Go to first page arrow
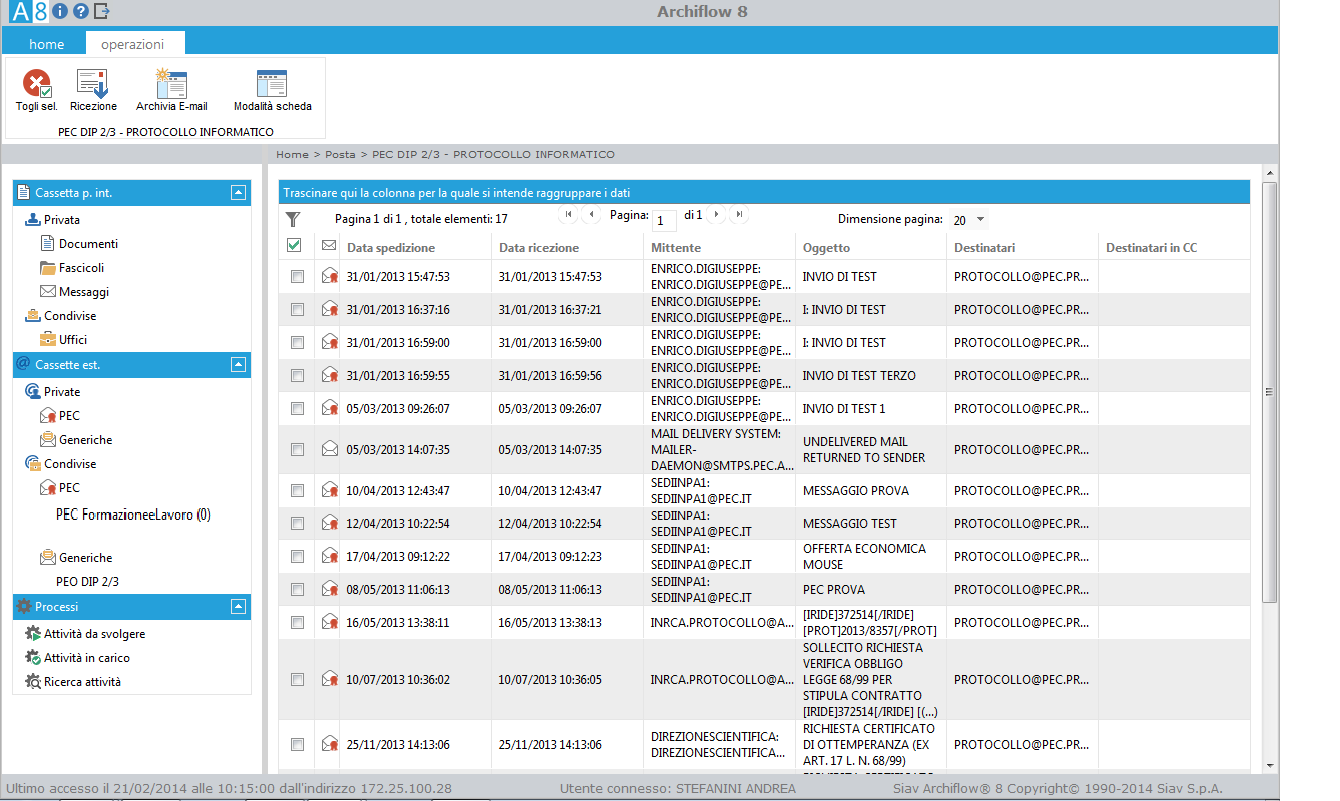Viewport: 1340px width, 801px height. [569, 214]
